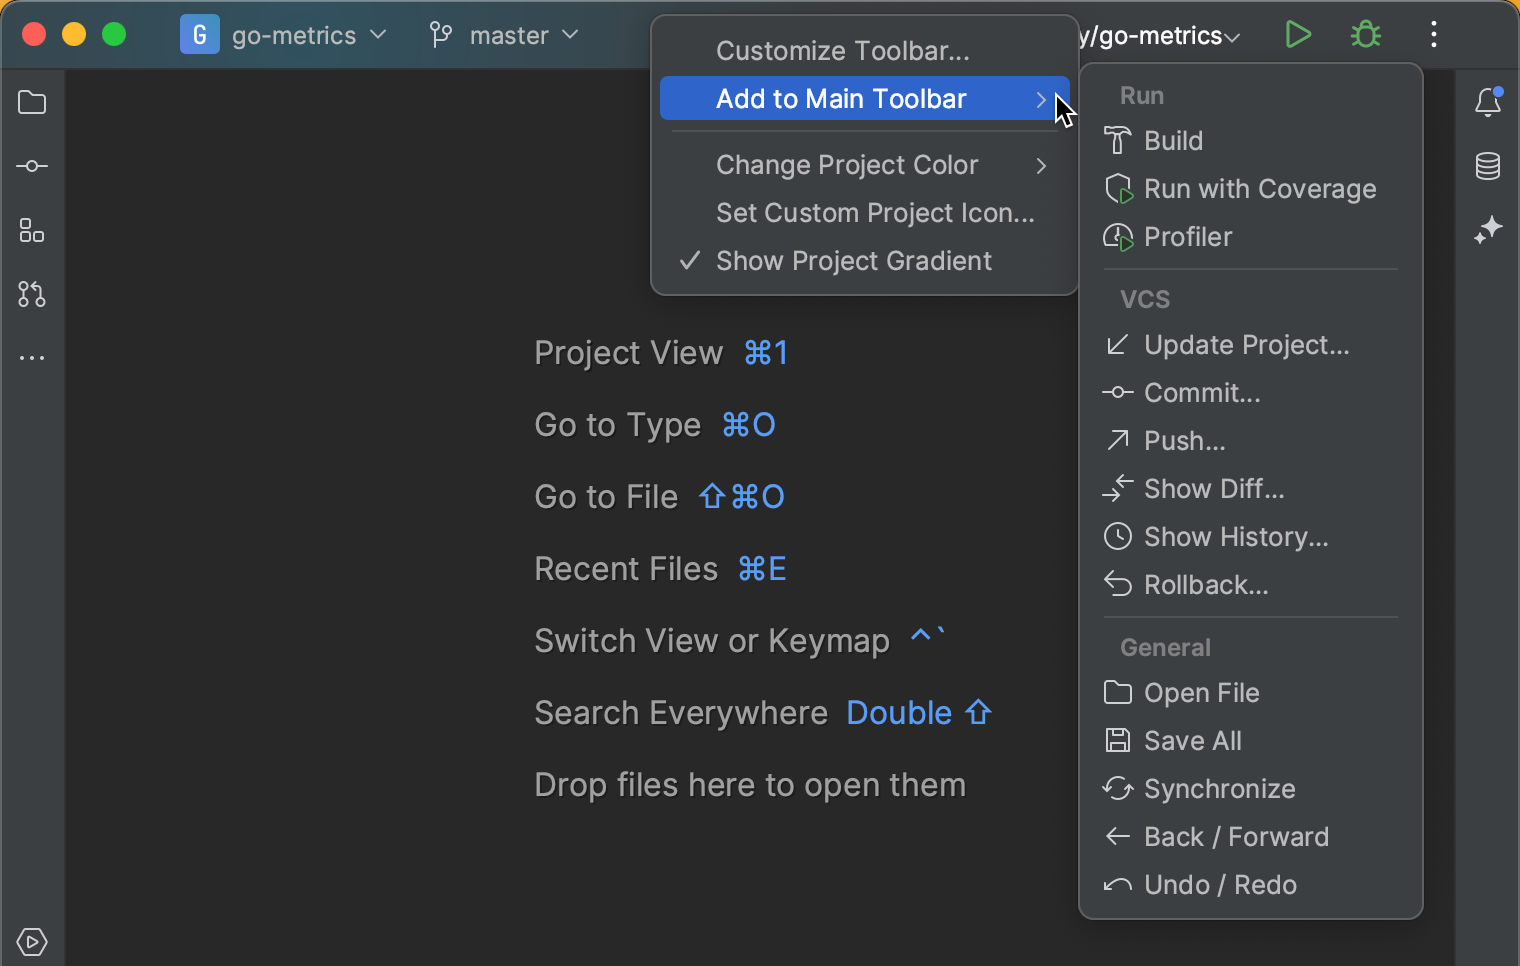Open the Debug icon in the toolbar
The height and width of the screenshot is (966, 1520).
1366,34
